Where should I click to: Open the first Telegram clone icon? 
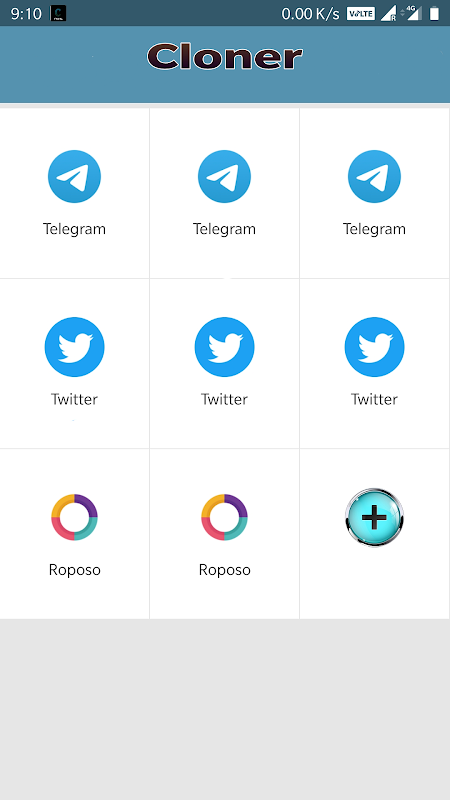(x=74, y=177)
